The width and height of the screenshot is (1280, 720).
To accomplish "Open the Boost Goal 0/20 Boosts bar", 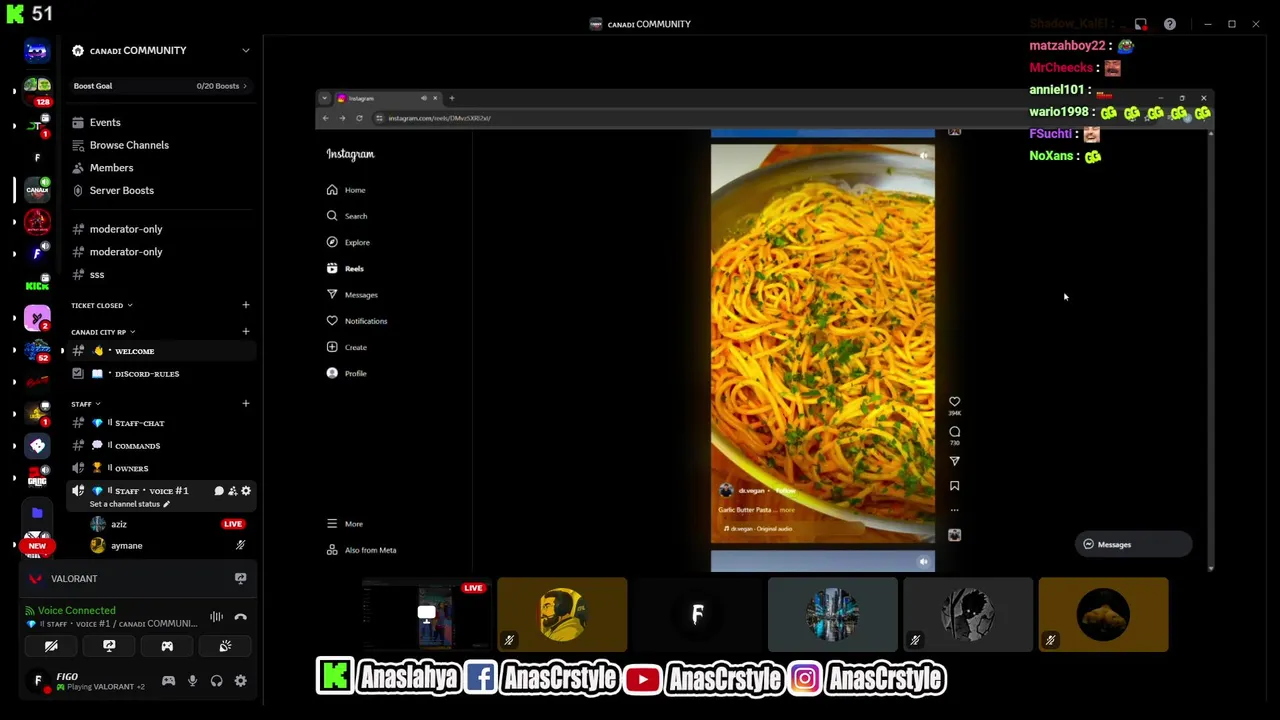I will pyautogui.click(x=160, y=86).
